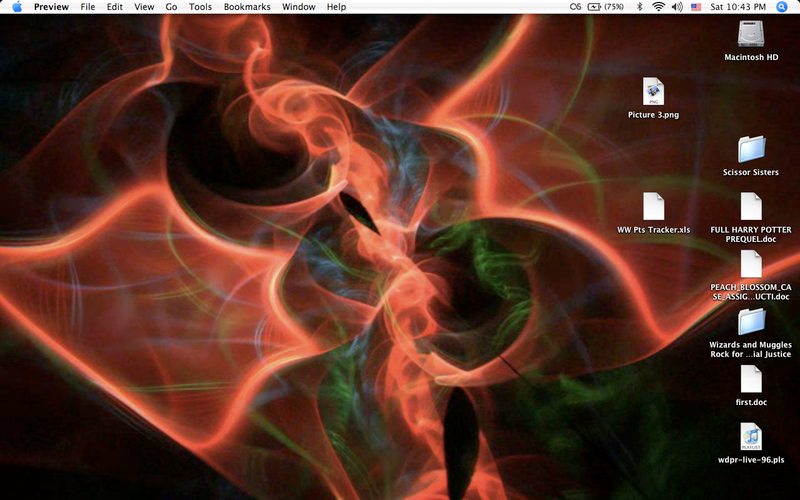Open the Tools menu
This screenshot has width=800, height=500.
(200, 7)
